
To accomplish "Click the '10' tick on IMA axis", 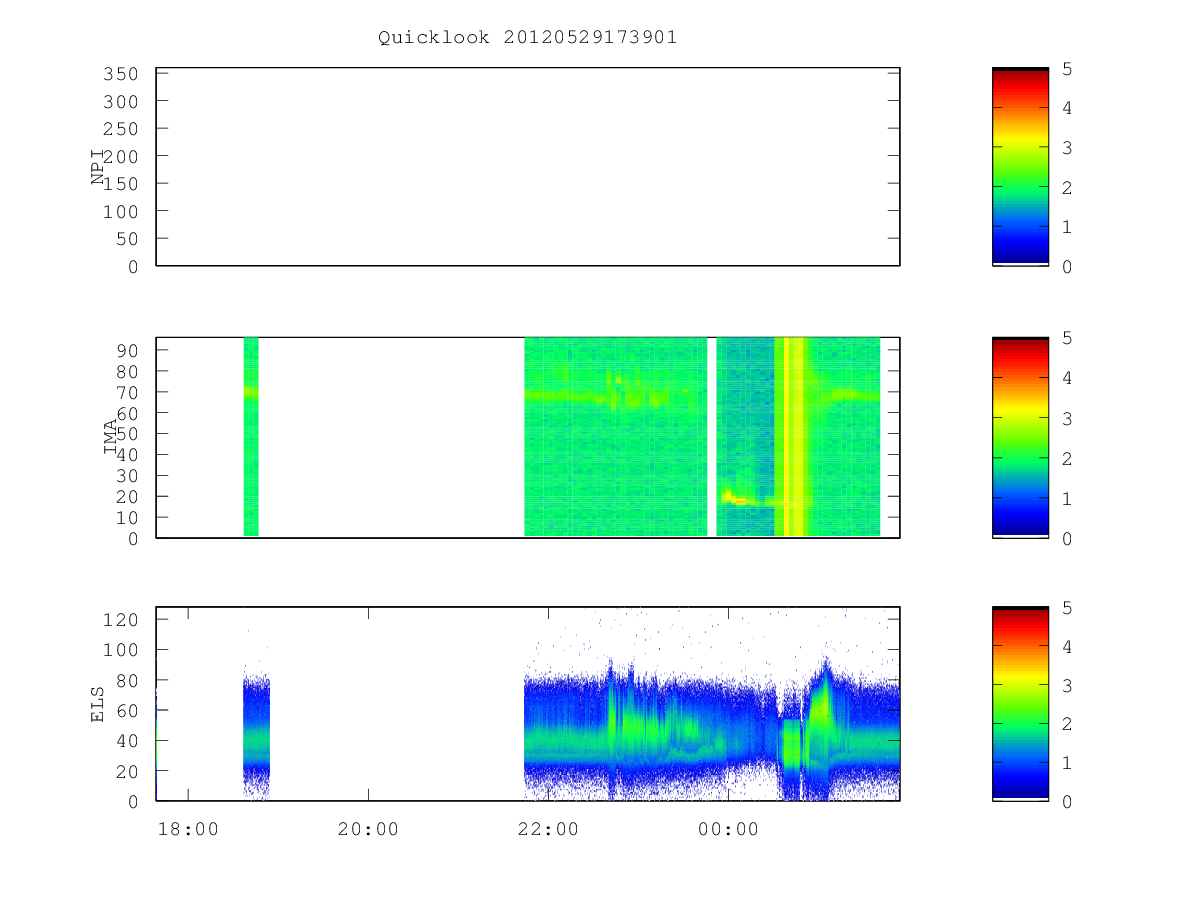I will click(127, 518).
